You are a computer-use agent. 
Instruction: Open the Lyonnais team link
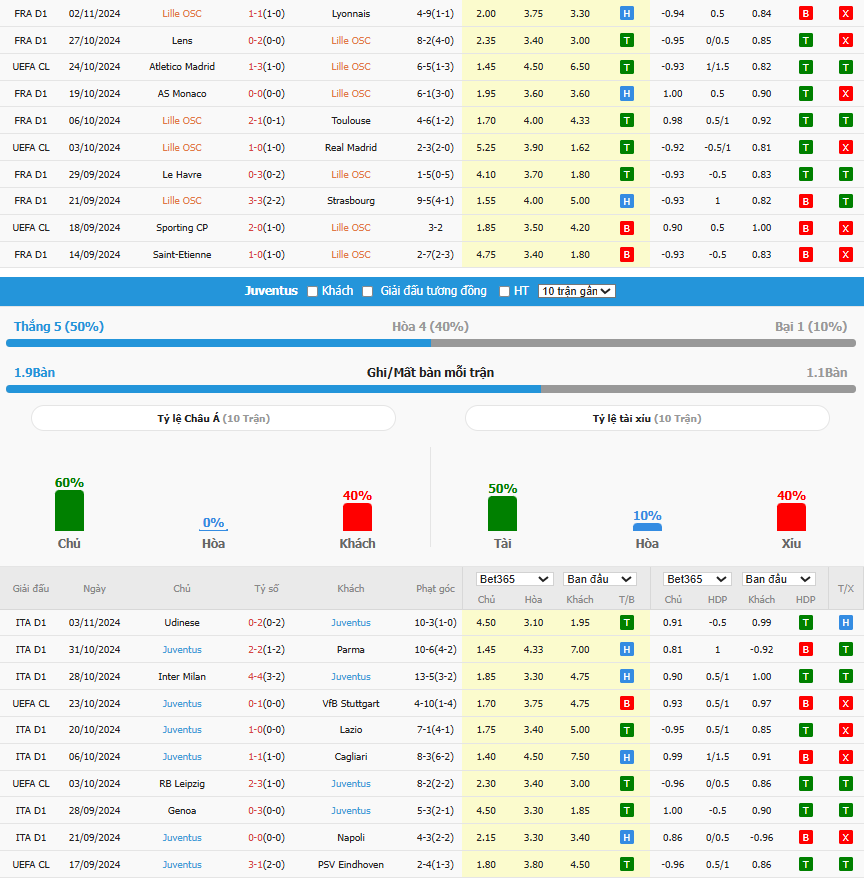pos(351,13)
